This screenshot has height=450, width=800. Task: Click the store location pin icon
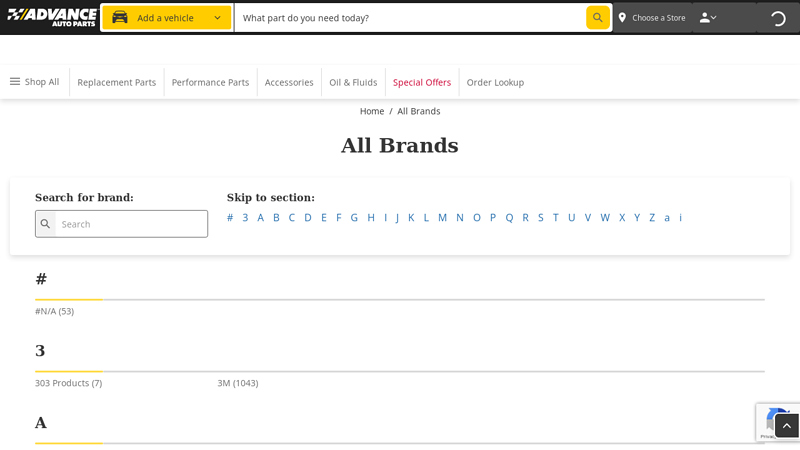pos(622,18)
